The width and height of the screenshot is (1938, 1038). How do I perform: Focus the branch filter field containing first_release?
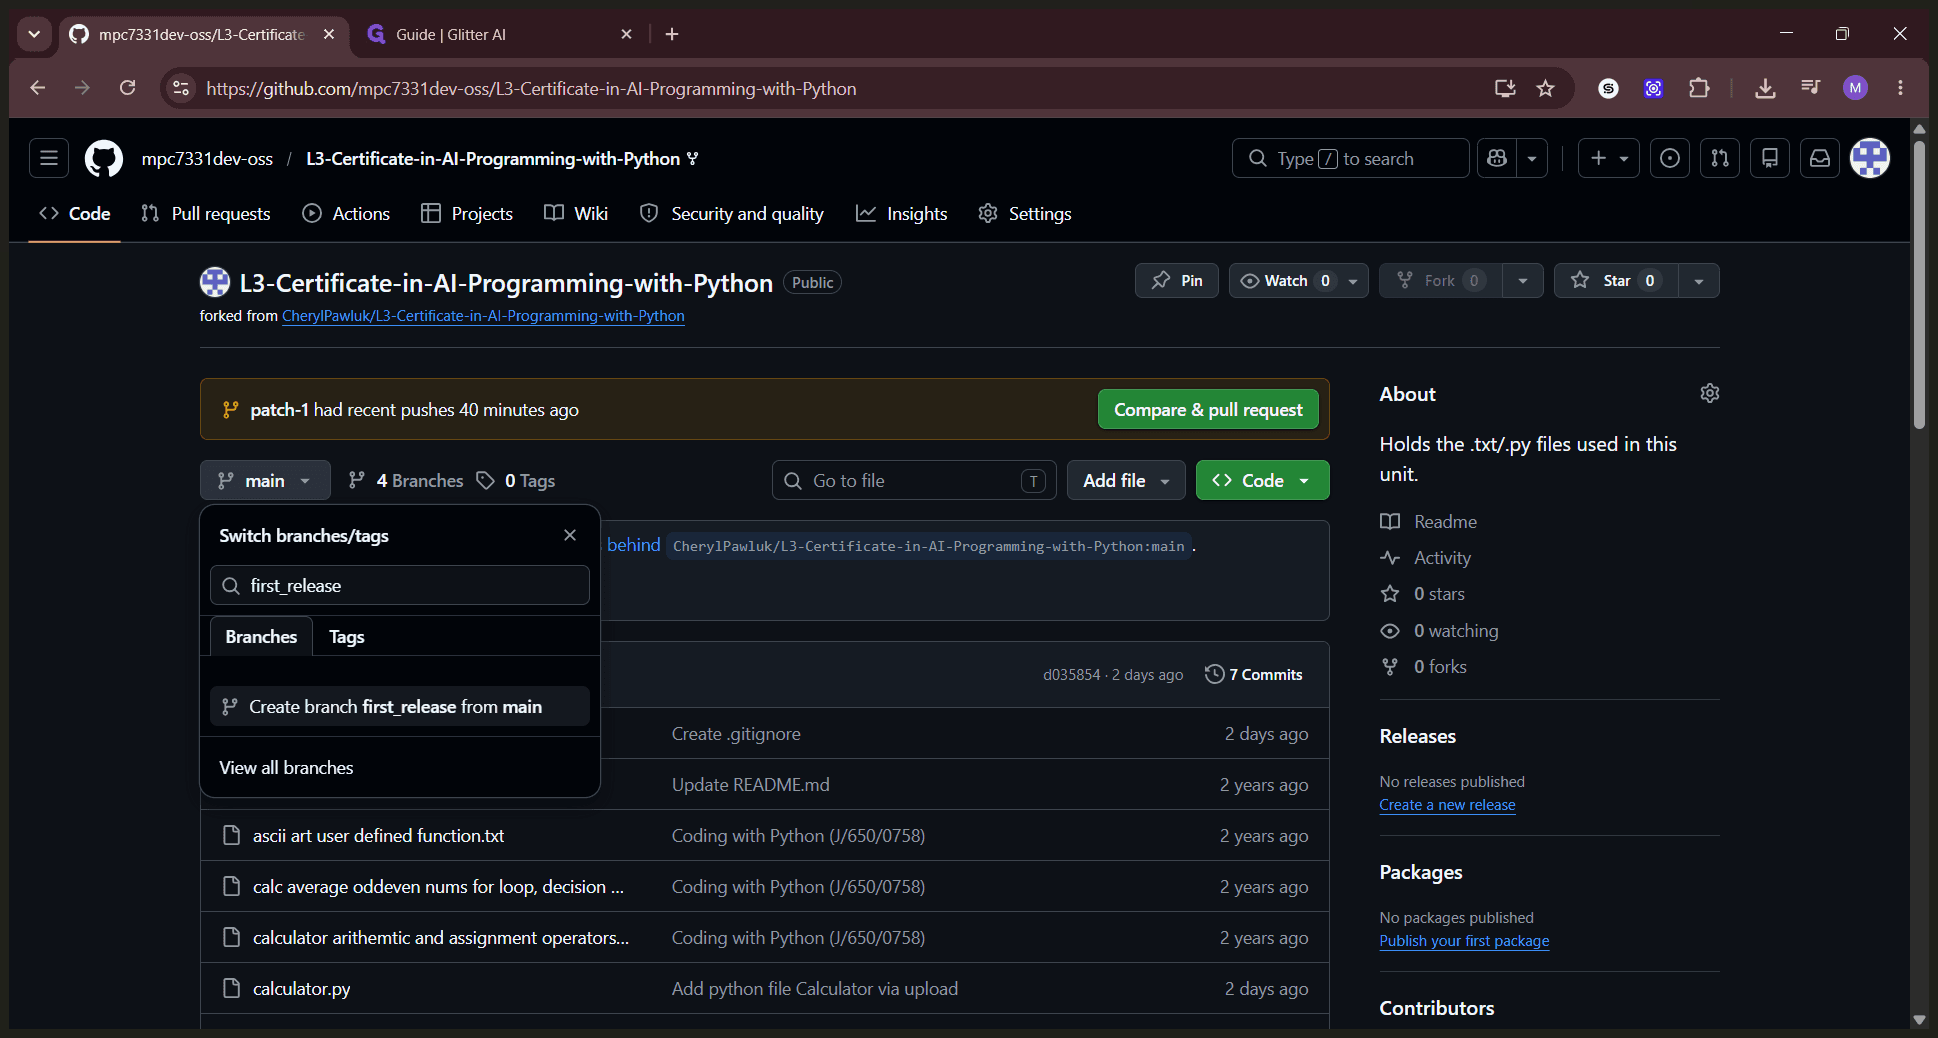click(400, 585)
